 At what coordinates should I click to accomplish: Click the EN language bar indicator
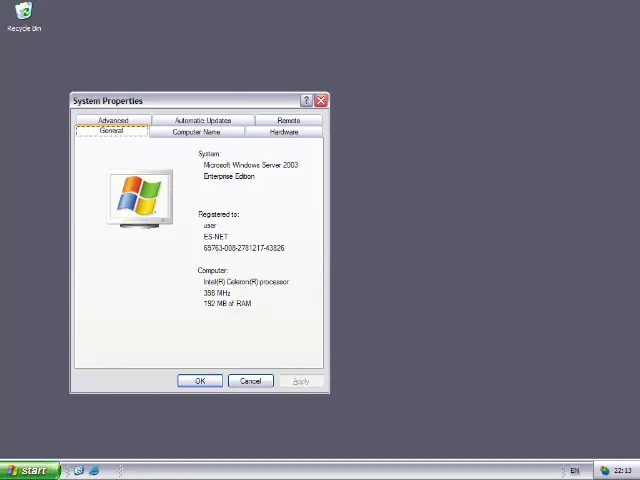(x=575, y=471)
